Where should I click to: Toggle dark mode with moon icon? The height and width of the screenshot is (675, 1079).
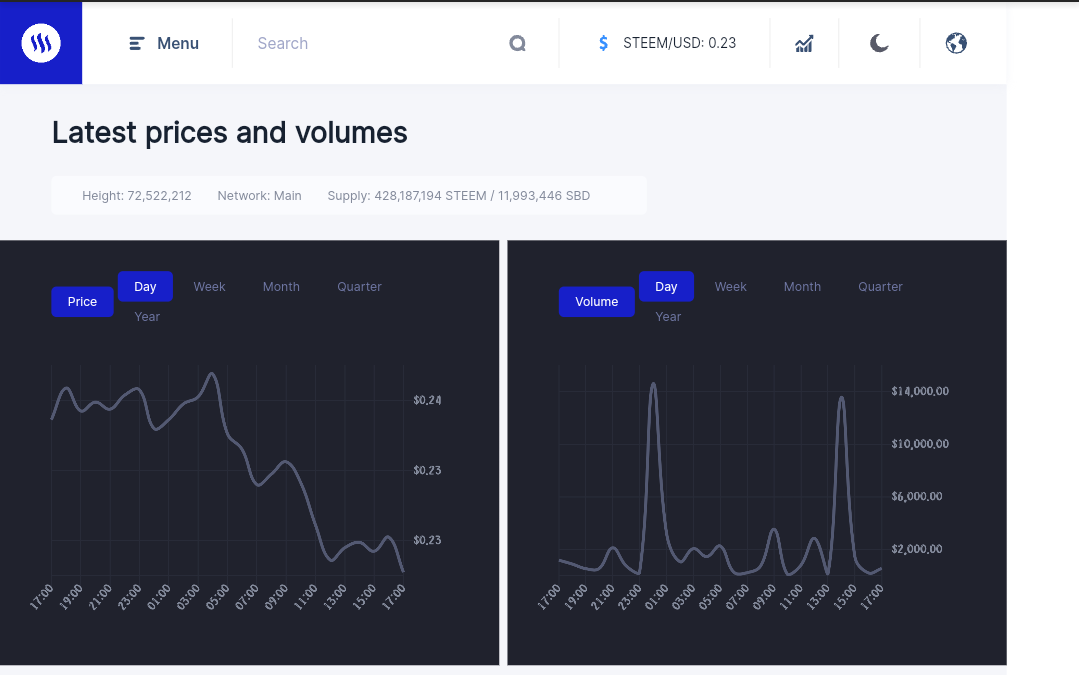(879, 43)
